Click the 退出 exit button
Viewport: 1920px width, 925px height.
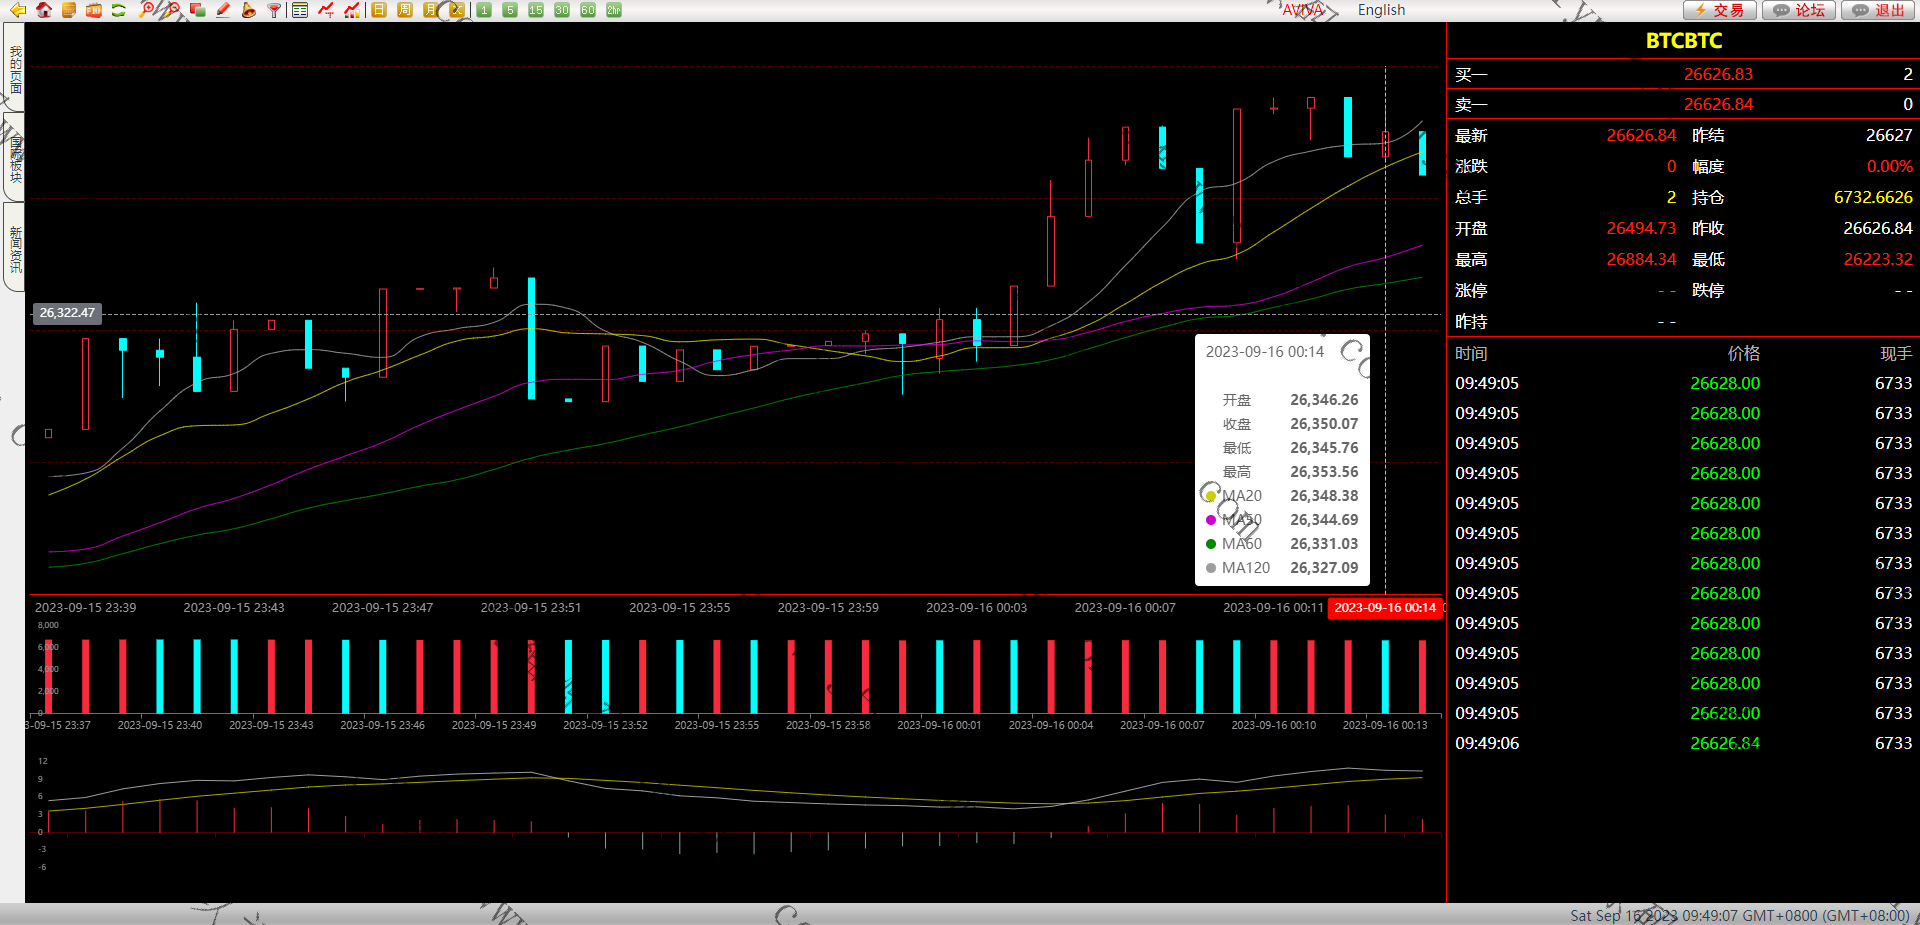tap(1880, 10)
